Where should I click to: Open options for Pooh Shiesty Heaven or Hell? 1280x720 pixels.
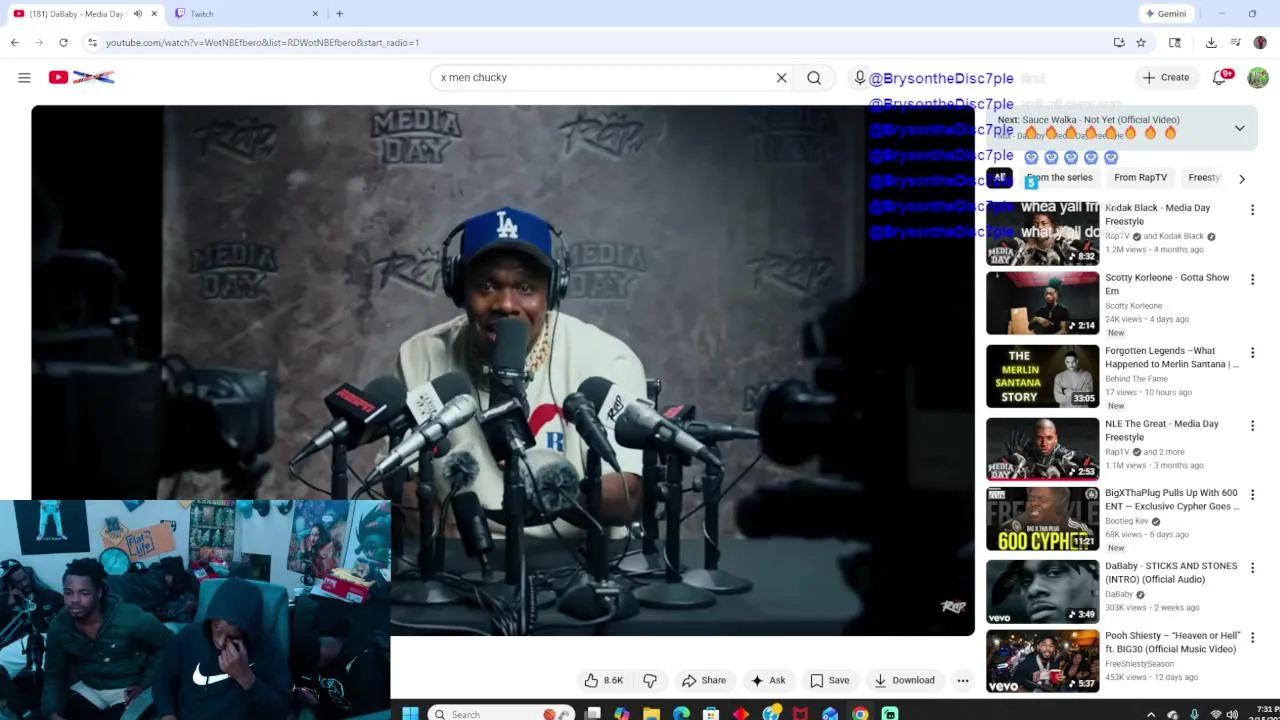[1252, 637]
